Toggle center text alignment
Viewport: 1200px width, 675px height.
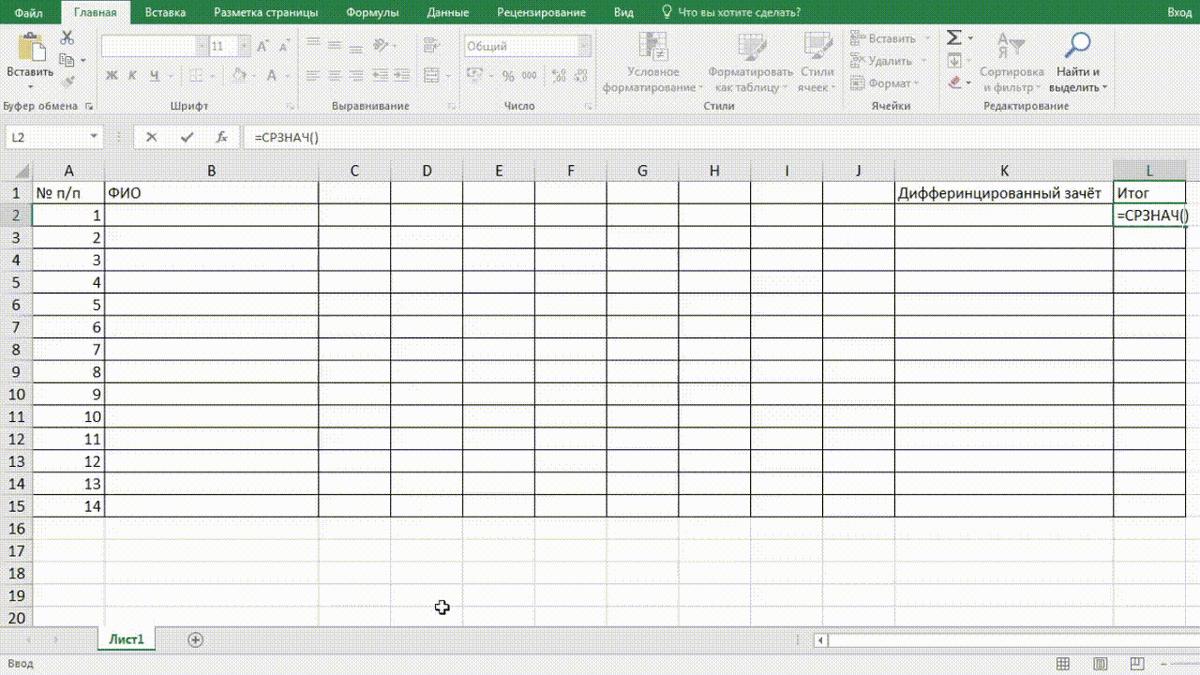[333, 76]
